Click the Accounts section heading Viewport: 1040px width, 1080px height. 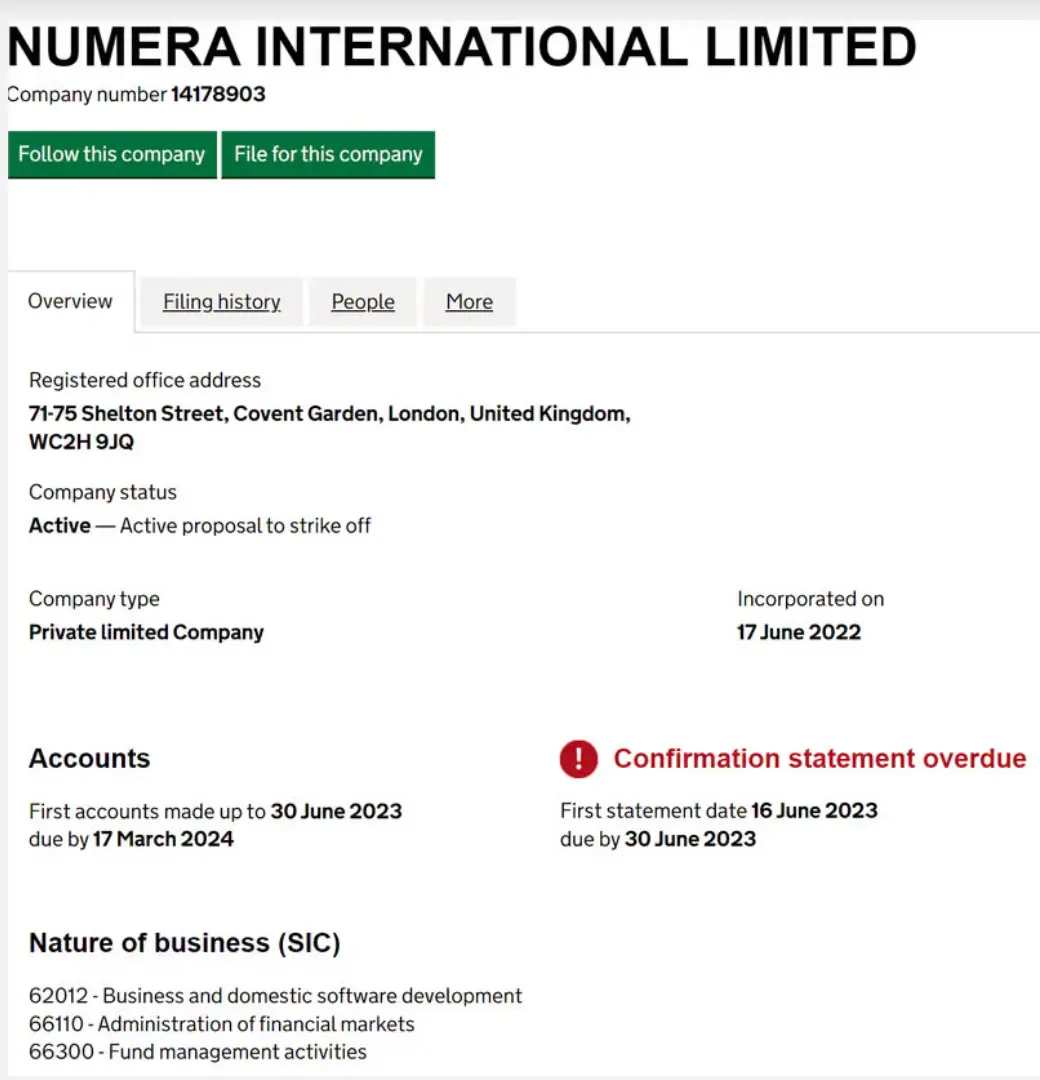88,758
